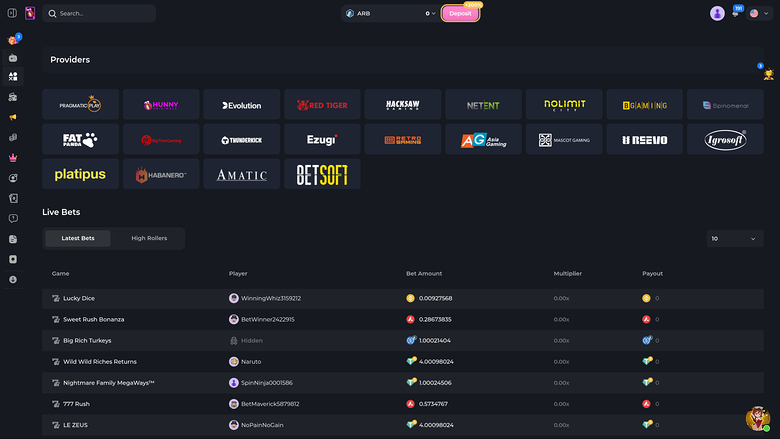
Task: Pick the Thunderkick provider tile
Action: [x=242, y=139]
